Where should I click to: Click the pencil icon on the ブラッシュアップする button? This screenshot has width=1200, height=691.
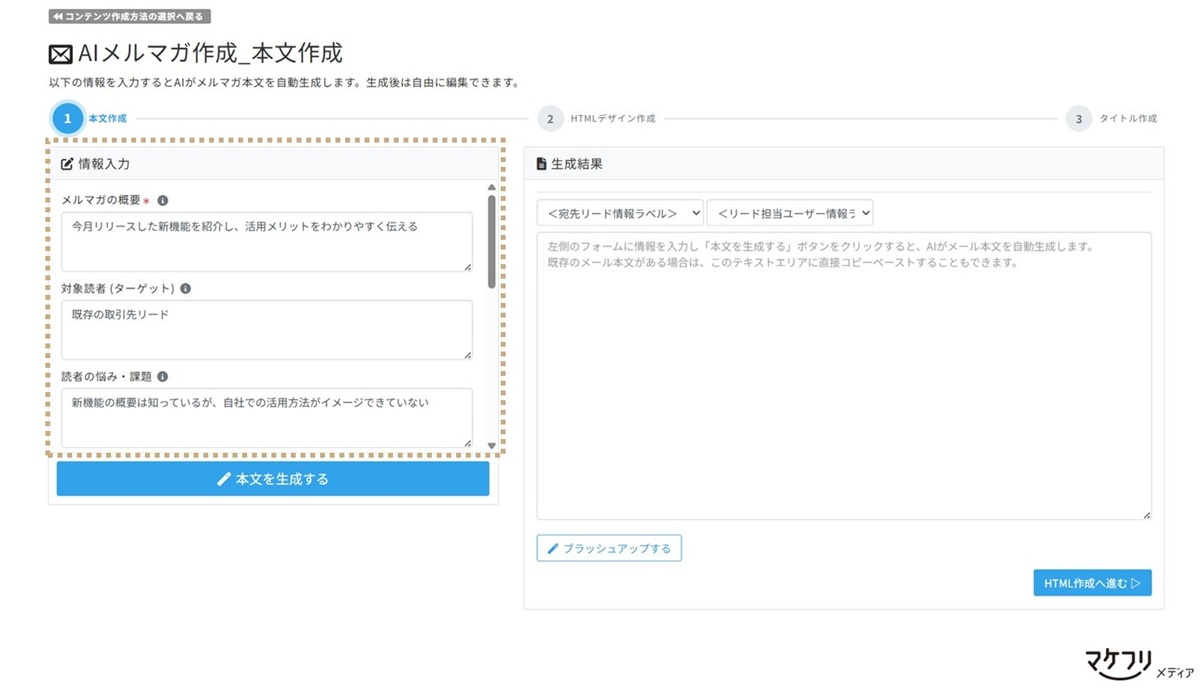coord(553,548)
